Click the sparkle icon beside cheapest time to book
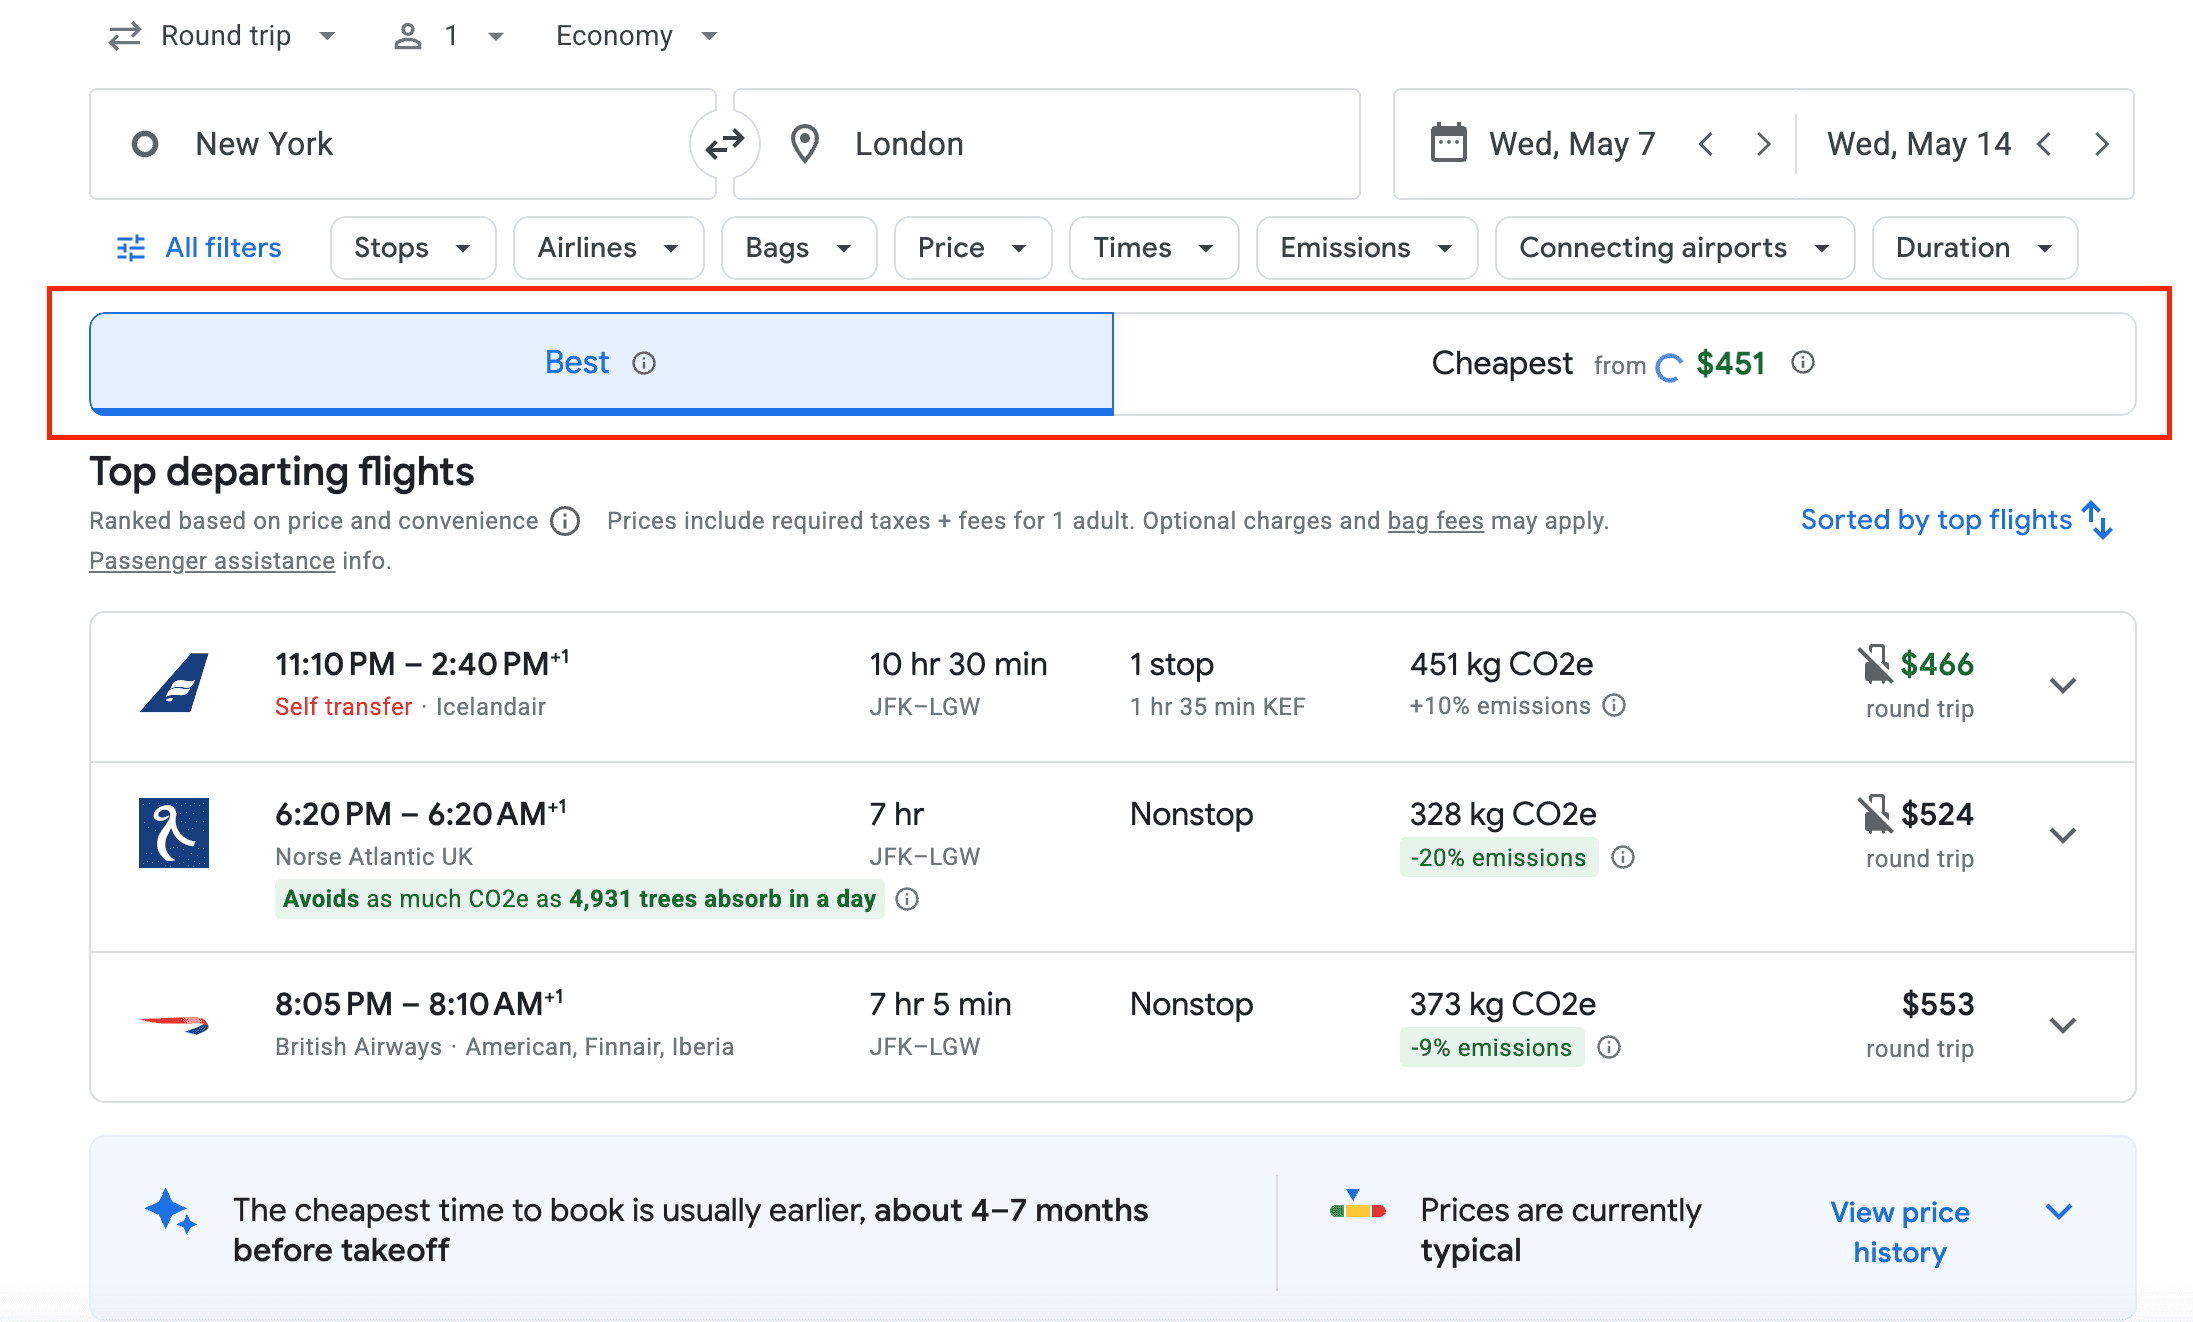This screenshot has height=1322, width=2193. [x=170, y=1211]
